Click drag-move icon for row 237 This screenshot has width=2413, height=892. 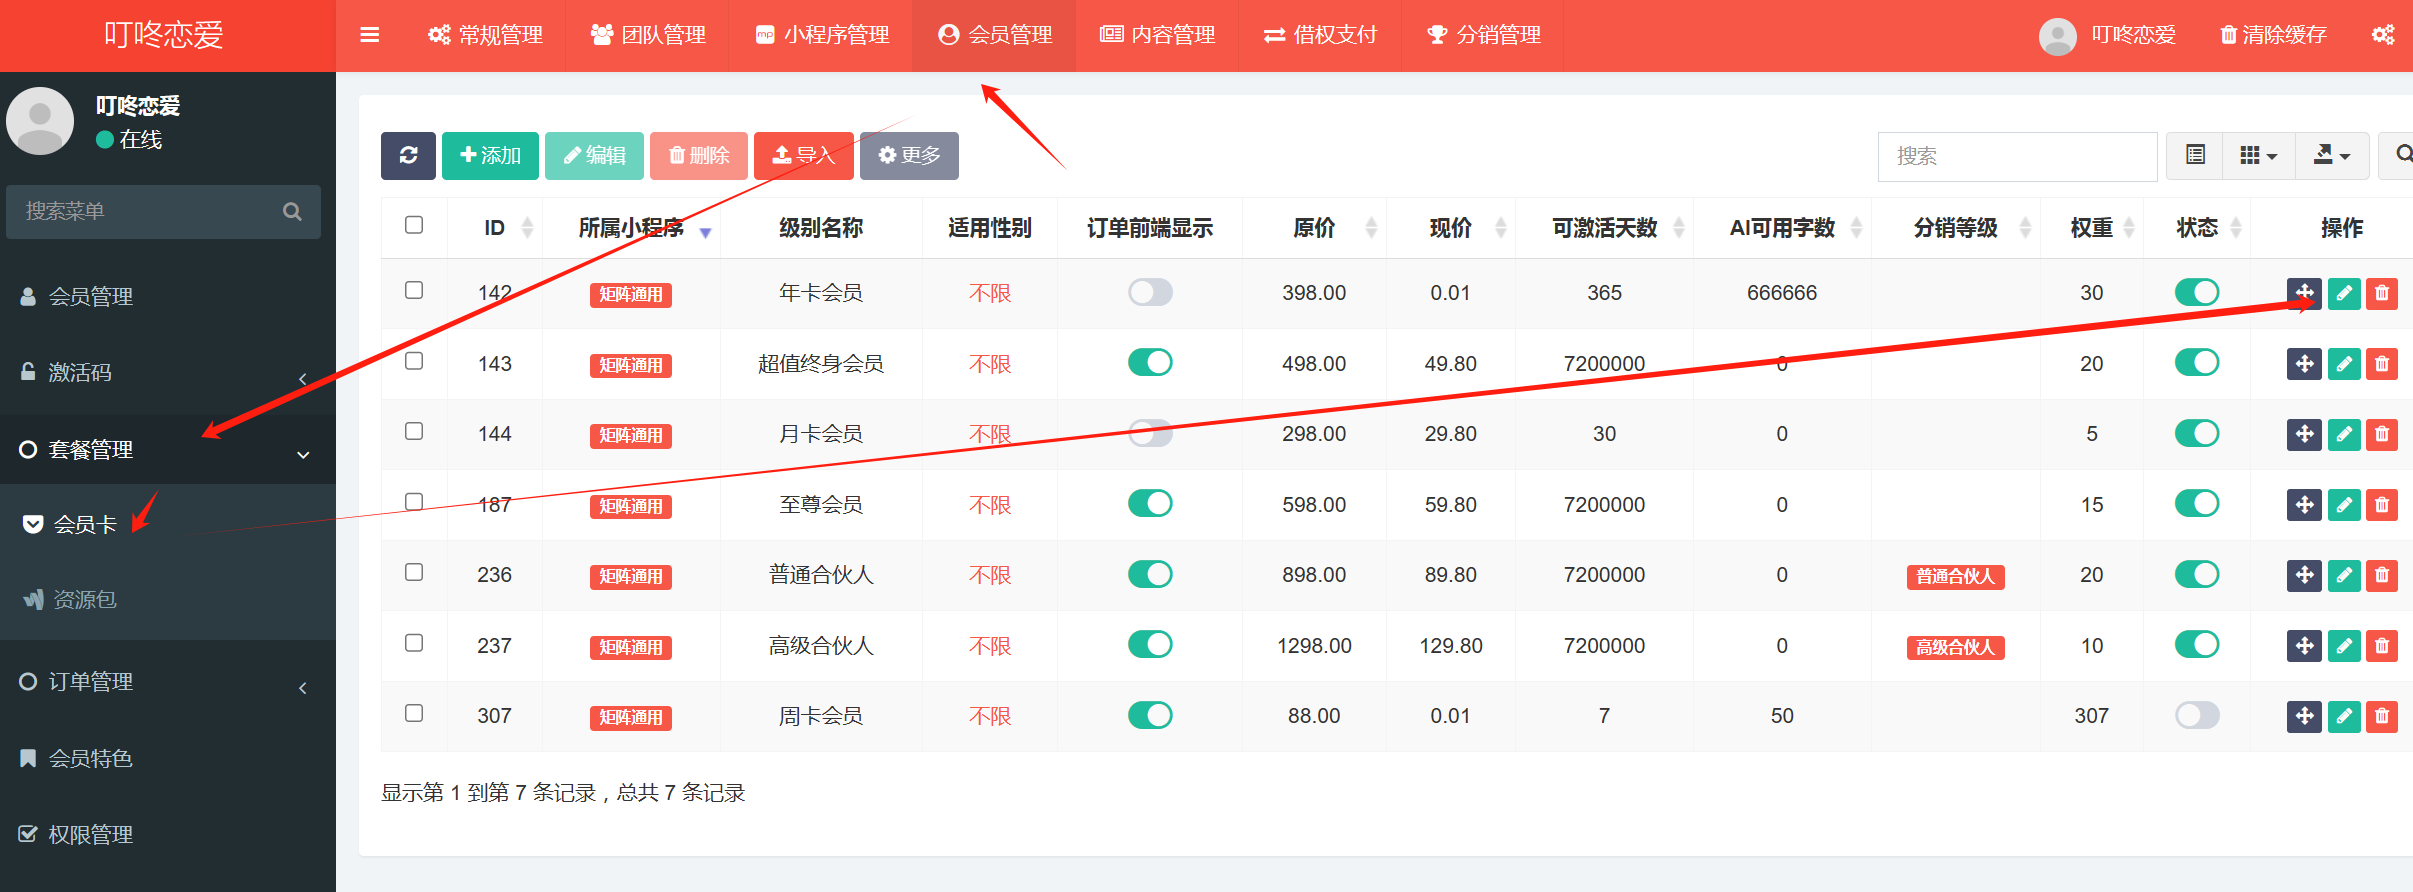click(x=2304, y=646)
